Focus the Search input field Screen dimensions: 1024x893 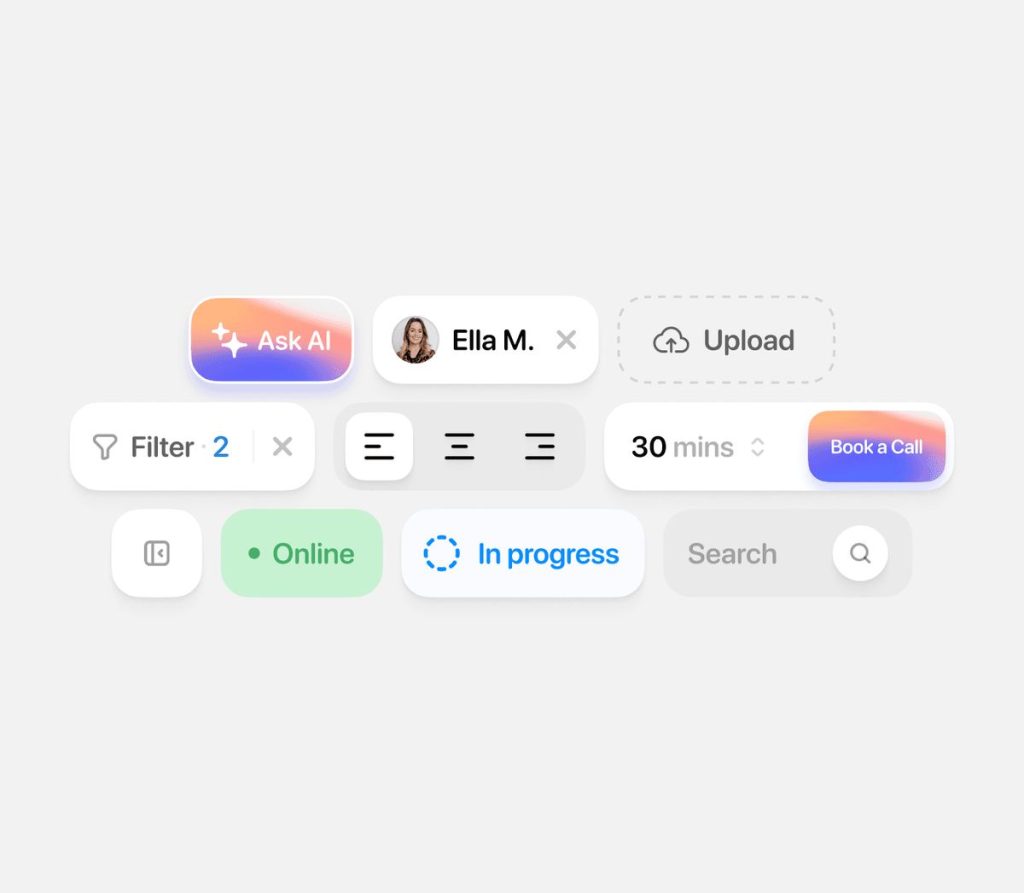744,553
